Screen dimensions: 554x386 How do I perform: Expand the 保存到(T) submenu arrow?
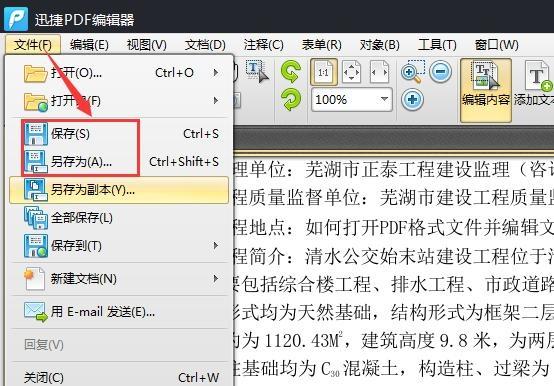click(x=216, y=245)
